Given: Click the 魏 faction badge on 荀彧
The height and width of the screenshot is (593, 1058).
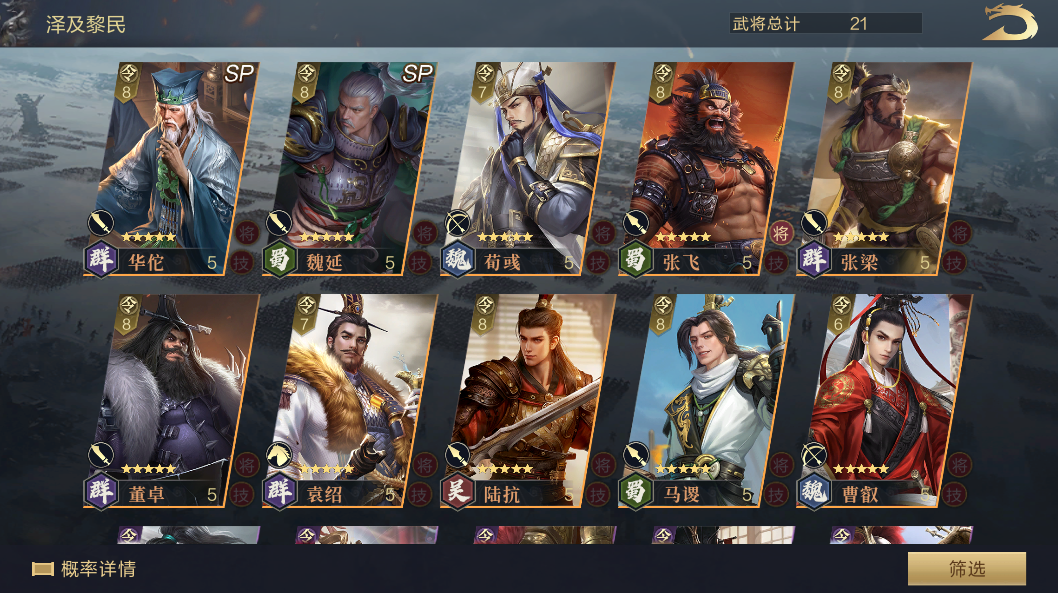Looking at the screenshot, I should tap(457, 260).
